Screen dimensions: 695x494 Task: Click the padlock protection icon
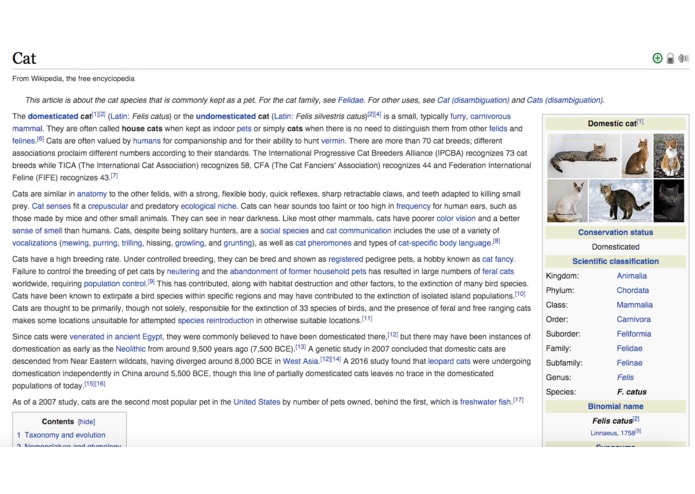click(671, 58)
